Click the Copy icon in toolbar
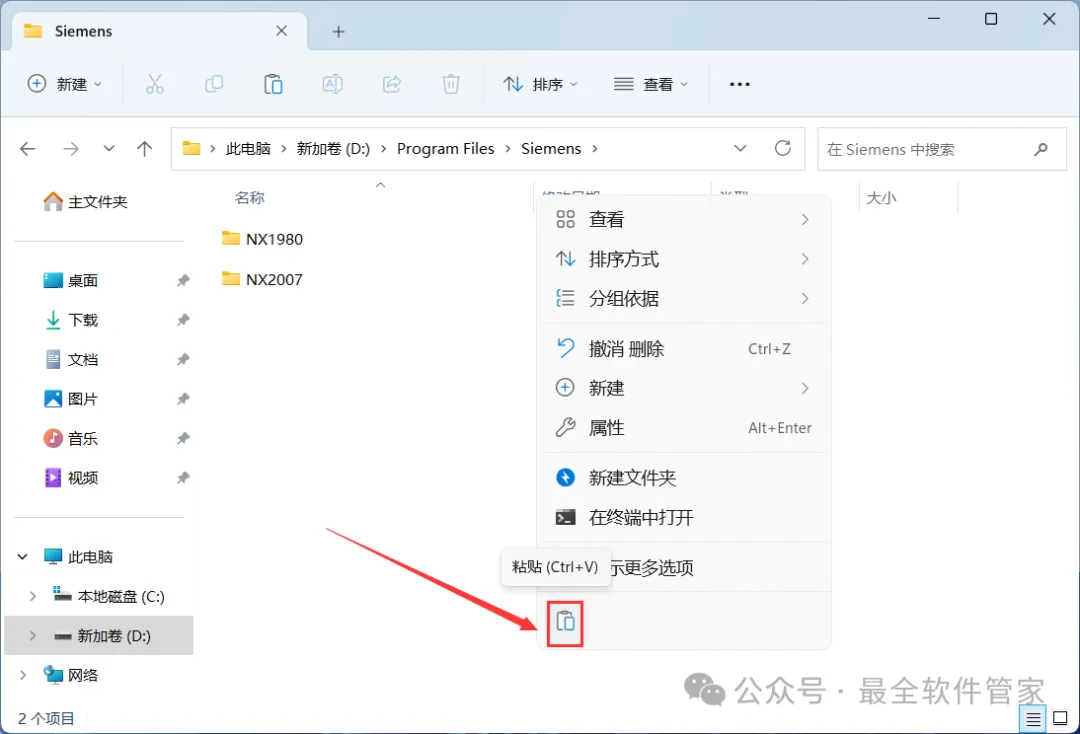The height and width of the screenshot is (734, 1080). pos(214,84)
